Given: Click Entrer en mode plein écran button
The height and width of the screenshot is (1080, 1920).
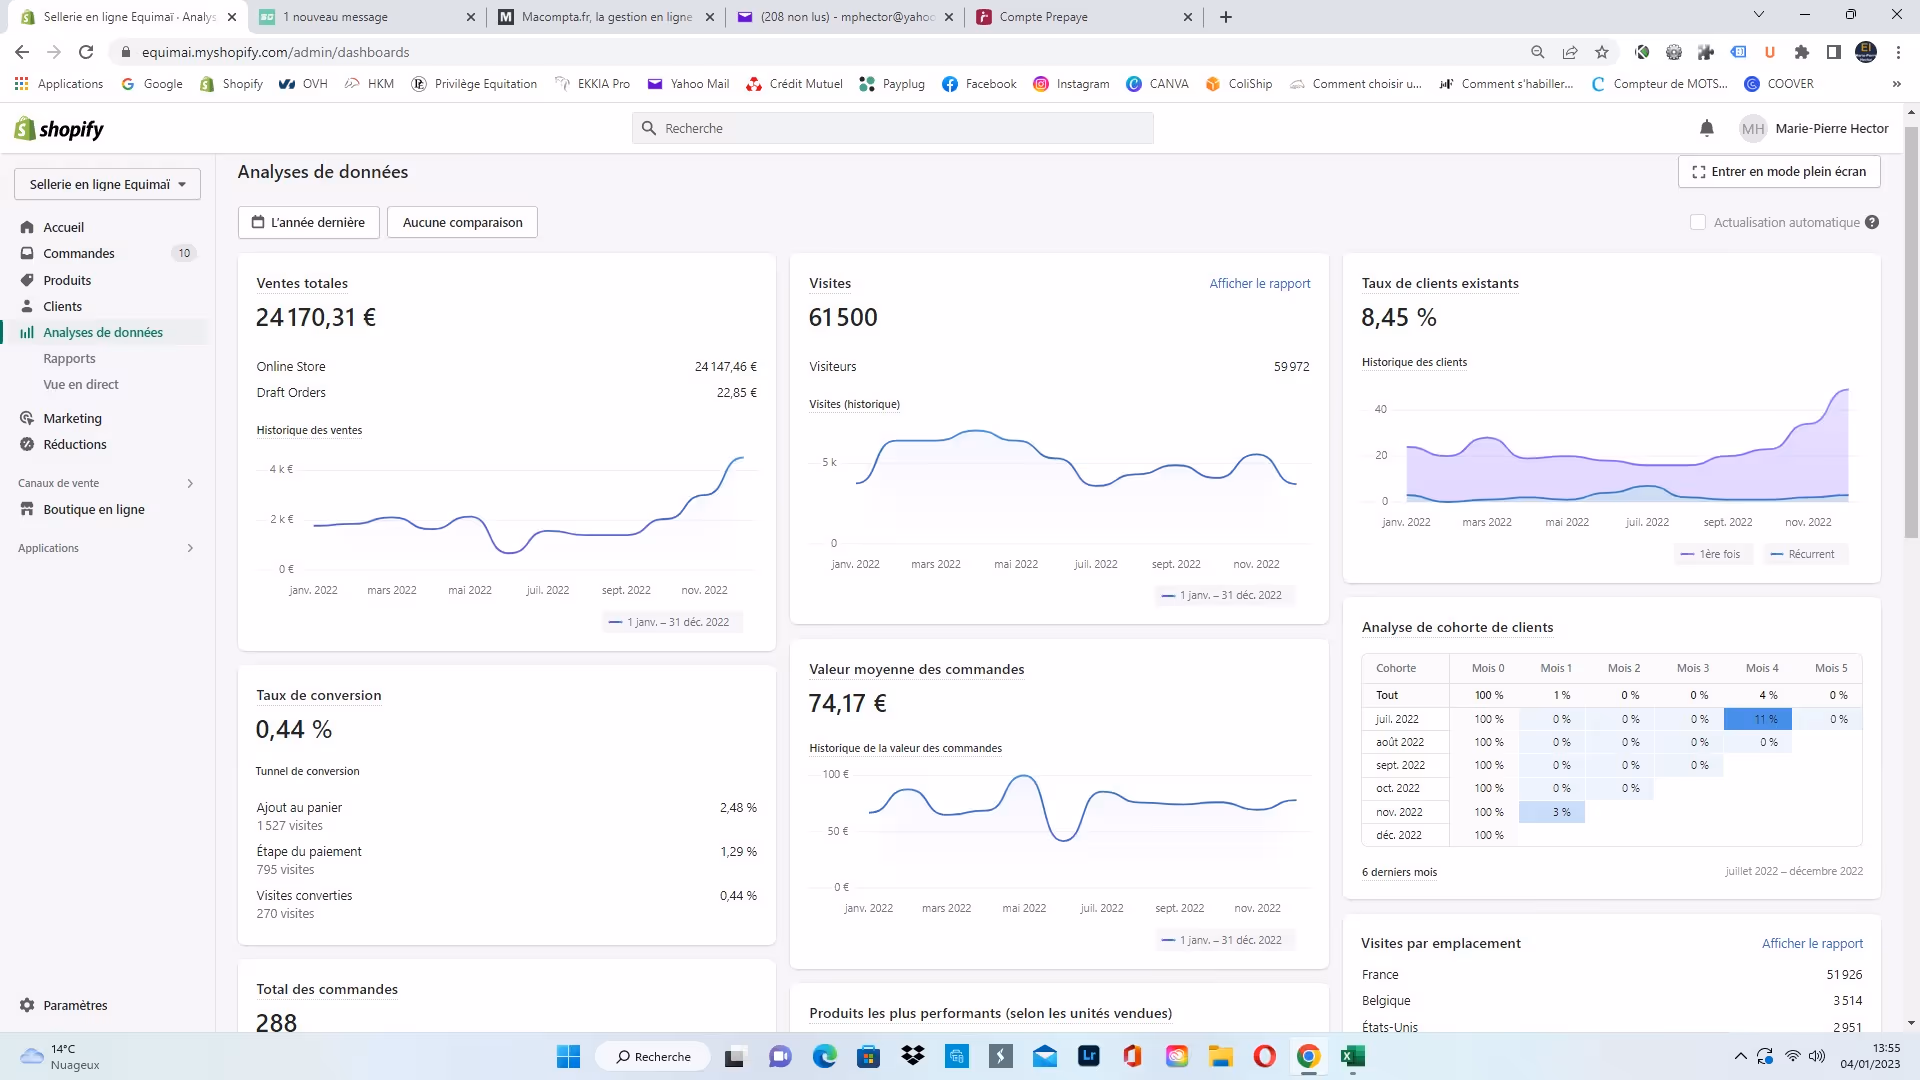Looking at the screenshot, I should [x=1778, y=171].
